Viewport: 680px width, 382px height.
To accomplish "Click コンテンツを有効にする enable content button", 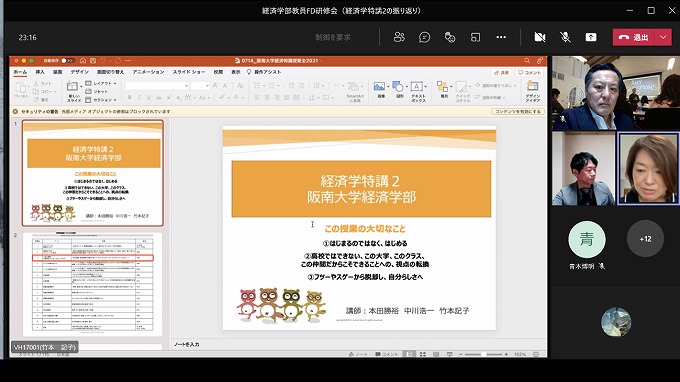I will pos(518,111).
